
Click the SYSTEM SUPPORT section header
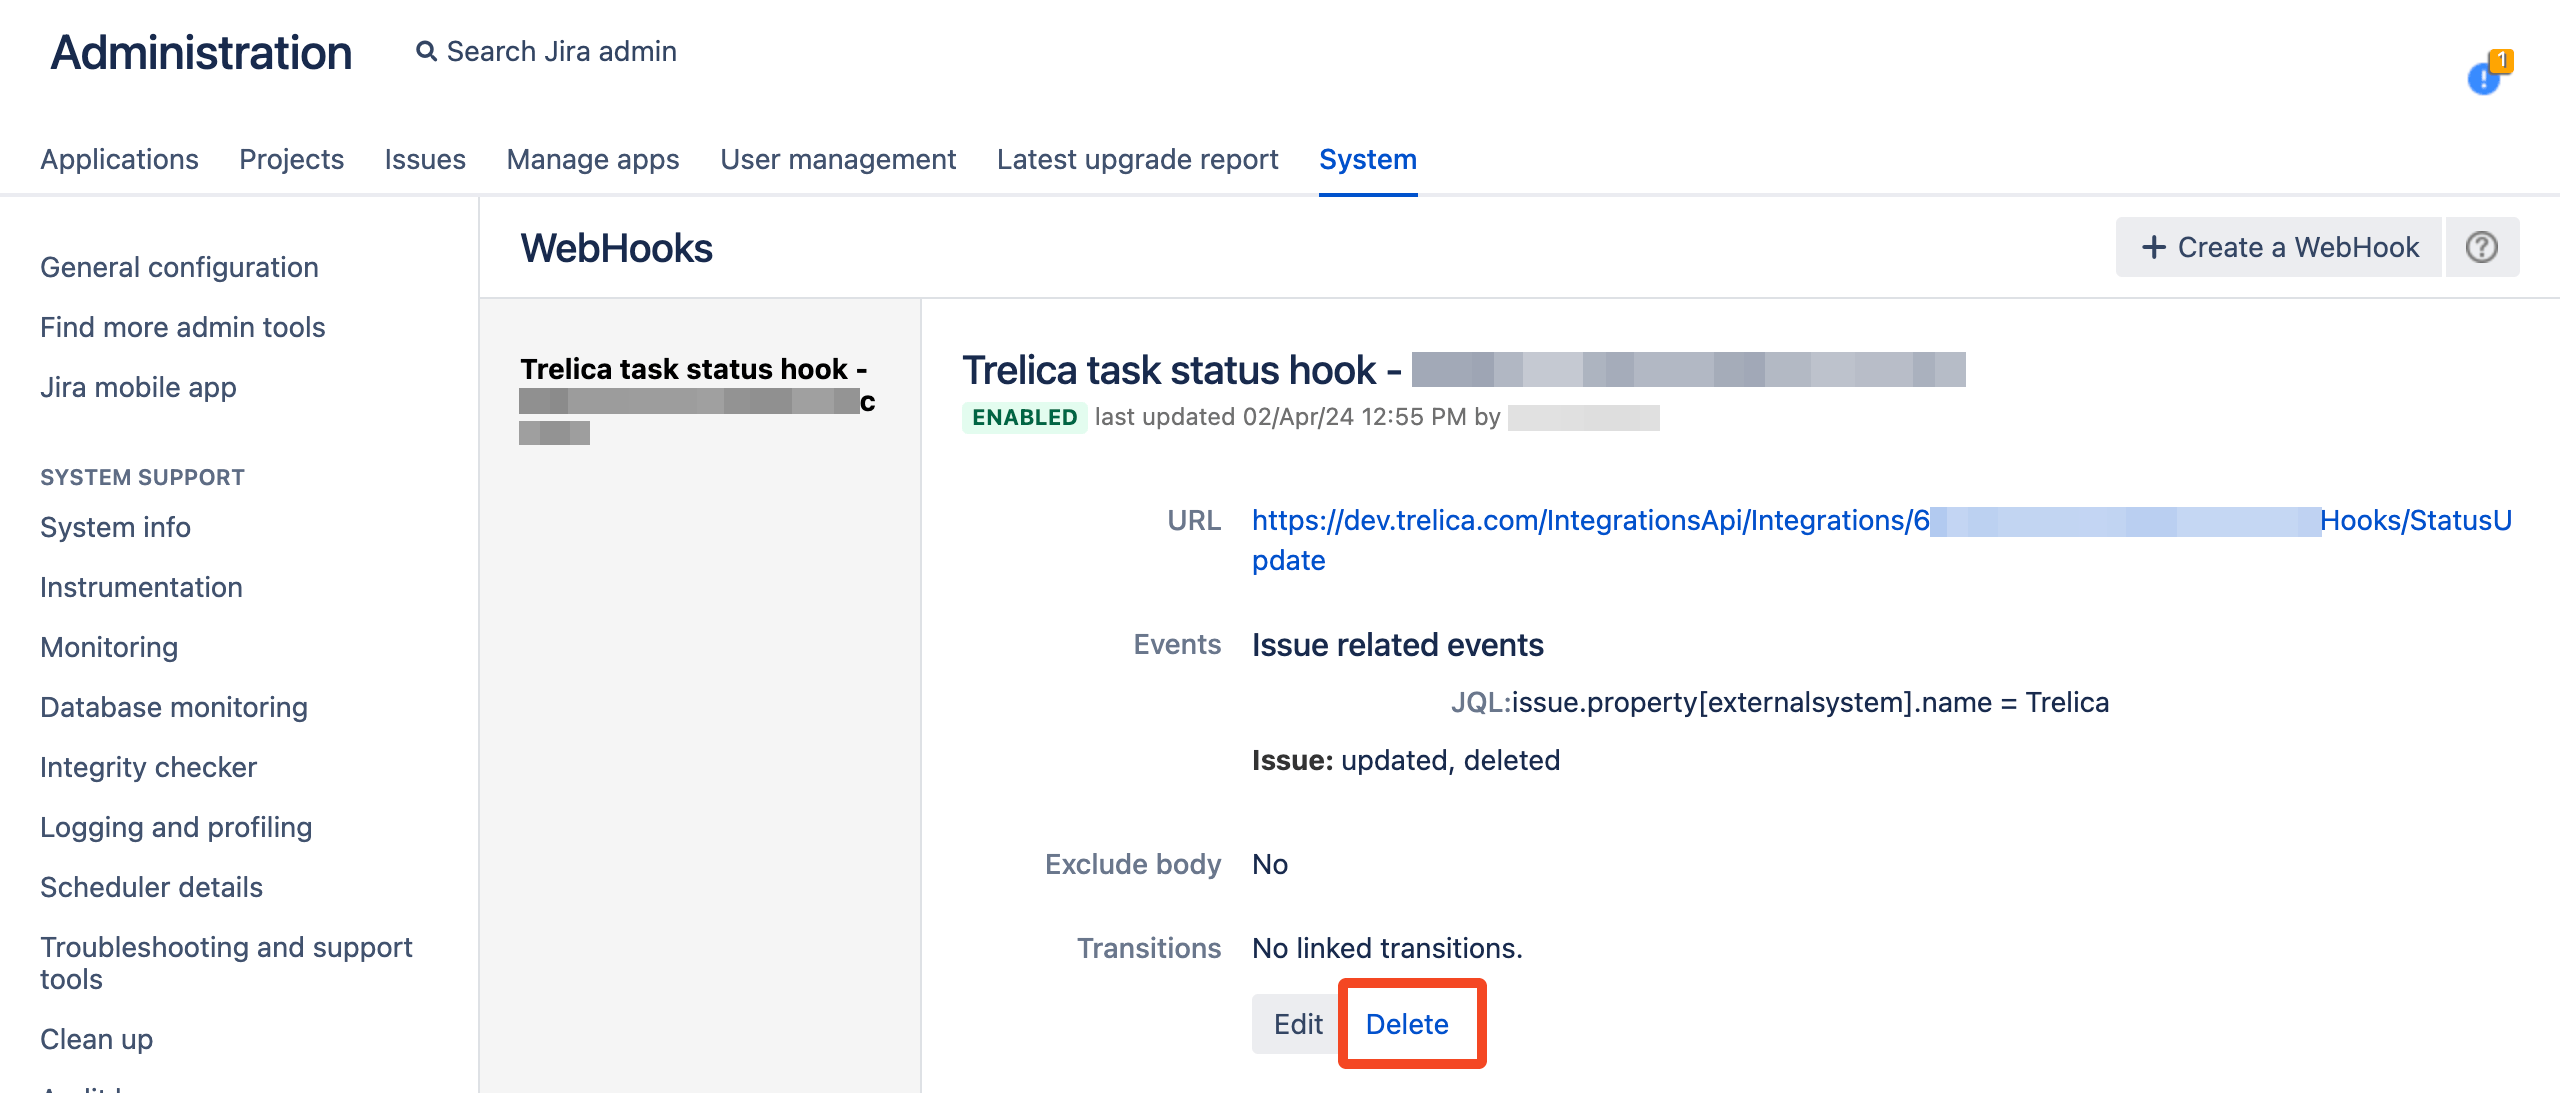point(142,477)
